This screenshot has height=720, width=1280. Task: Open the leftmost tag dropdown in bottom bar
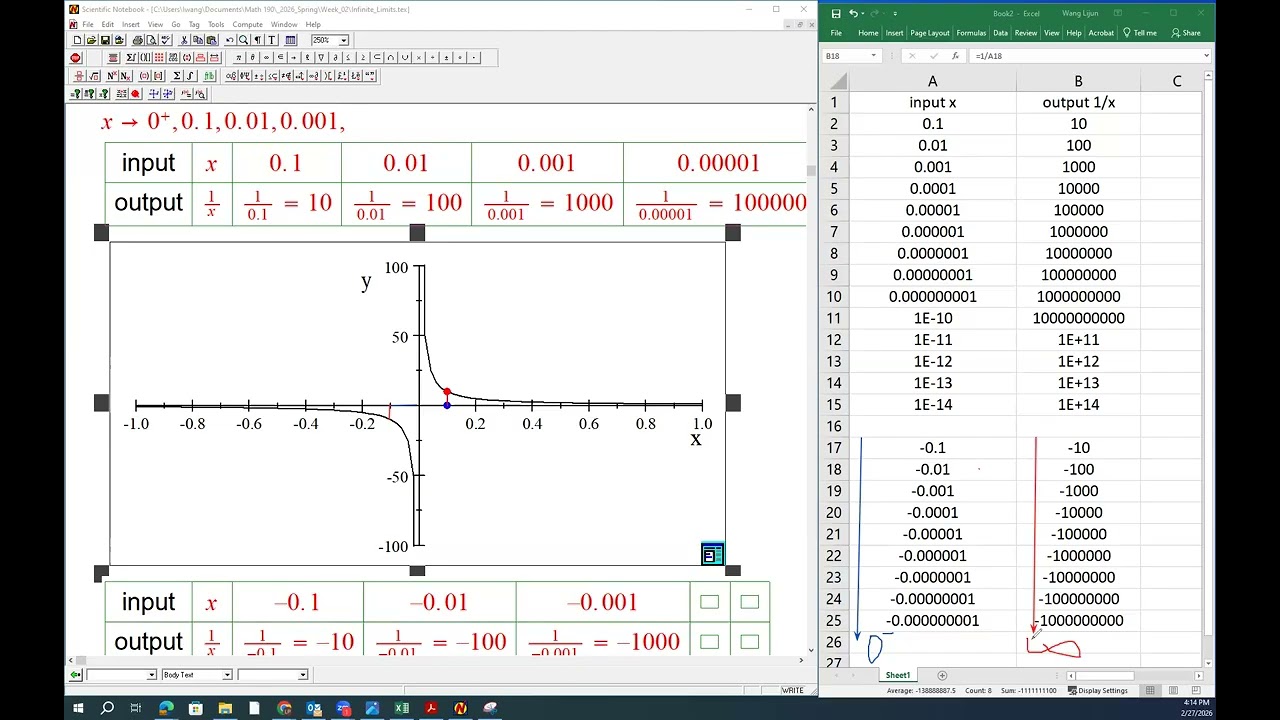pos(152,675)
